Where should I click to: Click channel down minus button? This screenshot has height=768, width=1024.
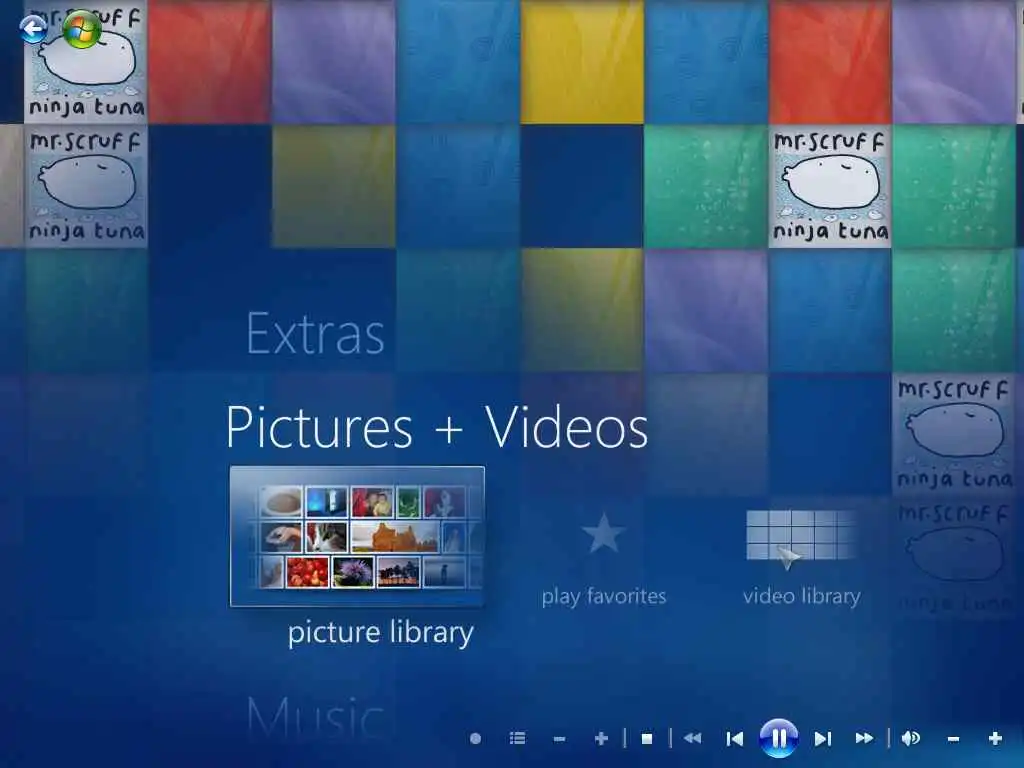(x=559, y=739)
